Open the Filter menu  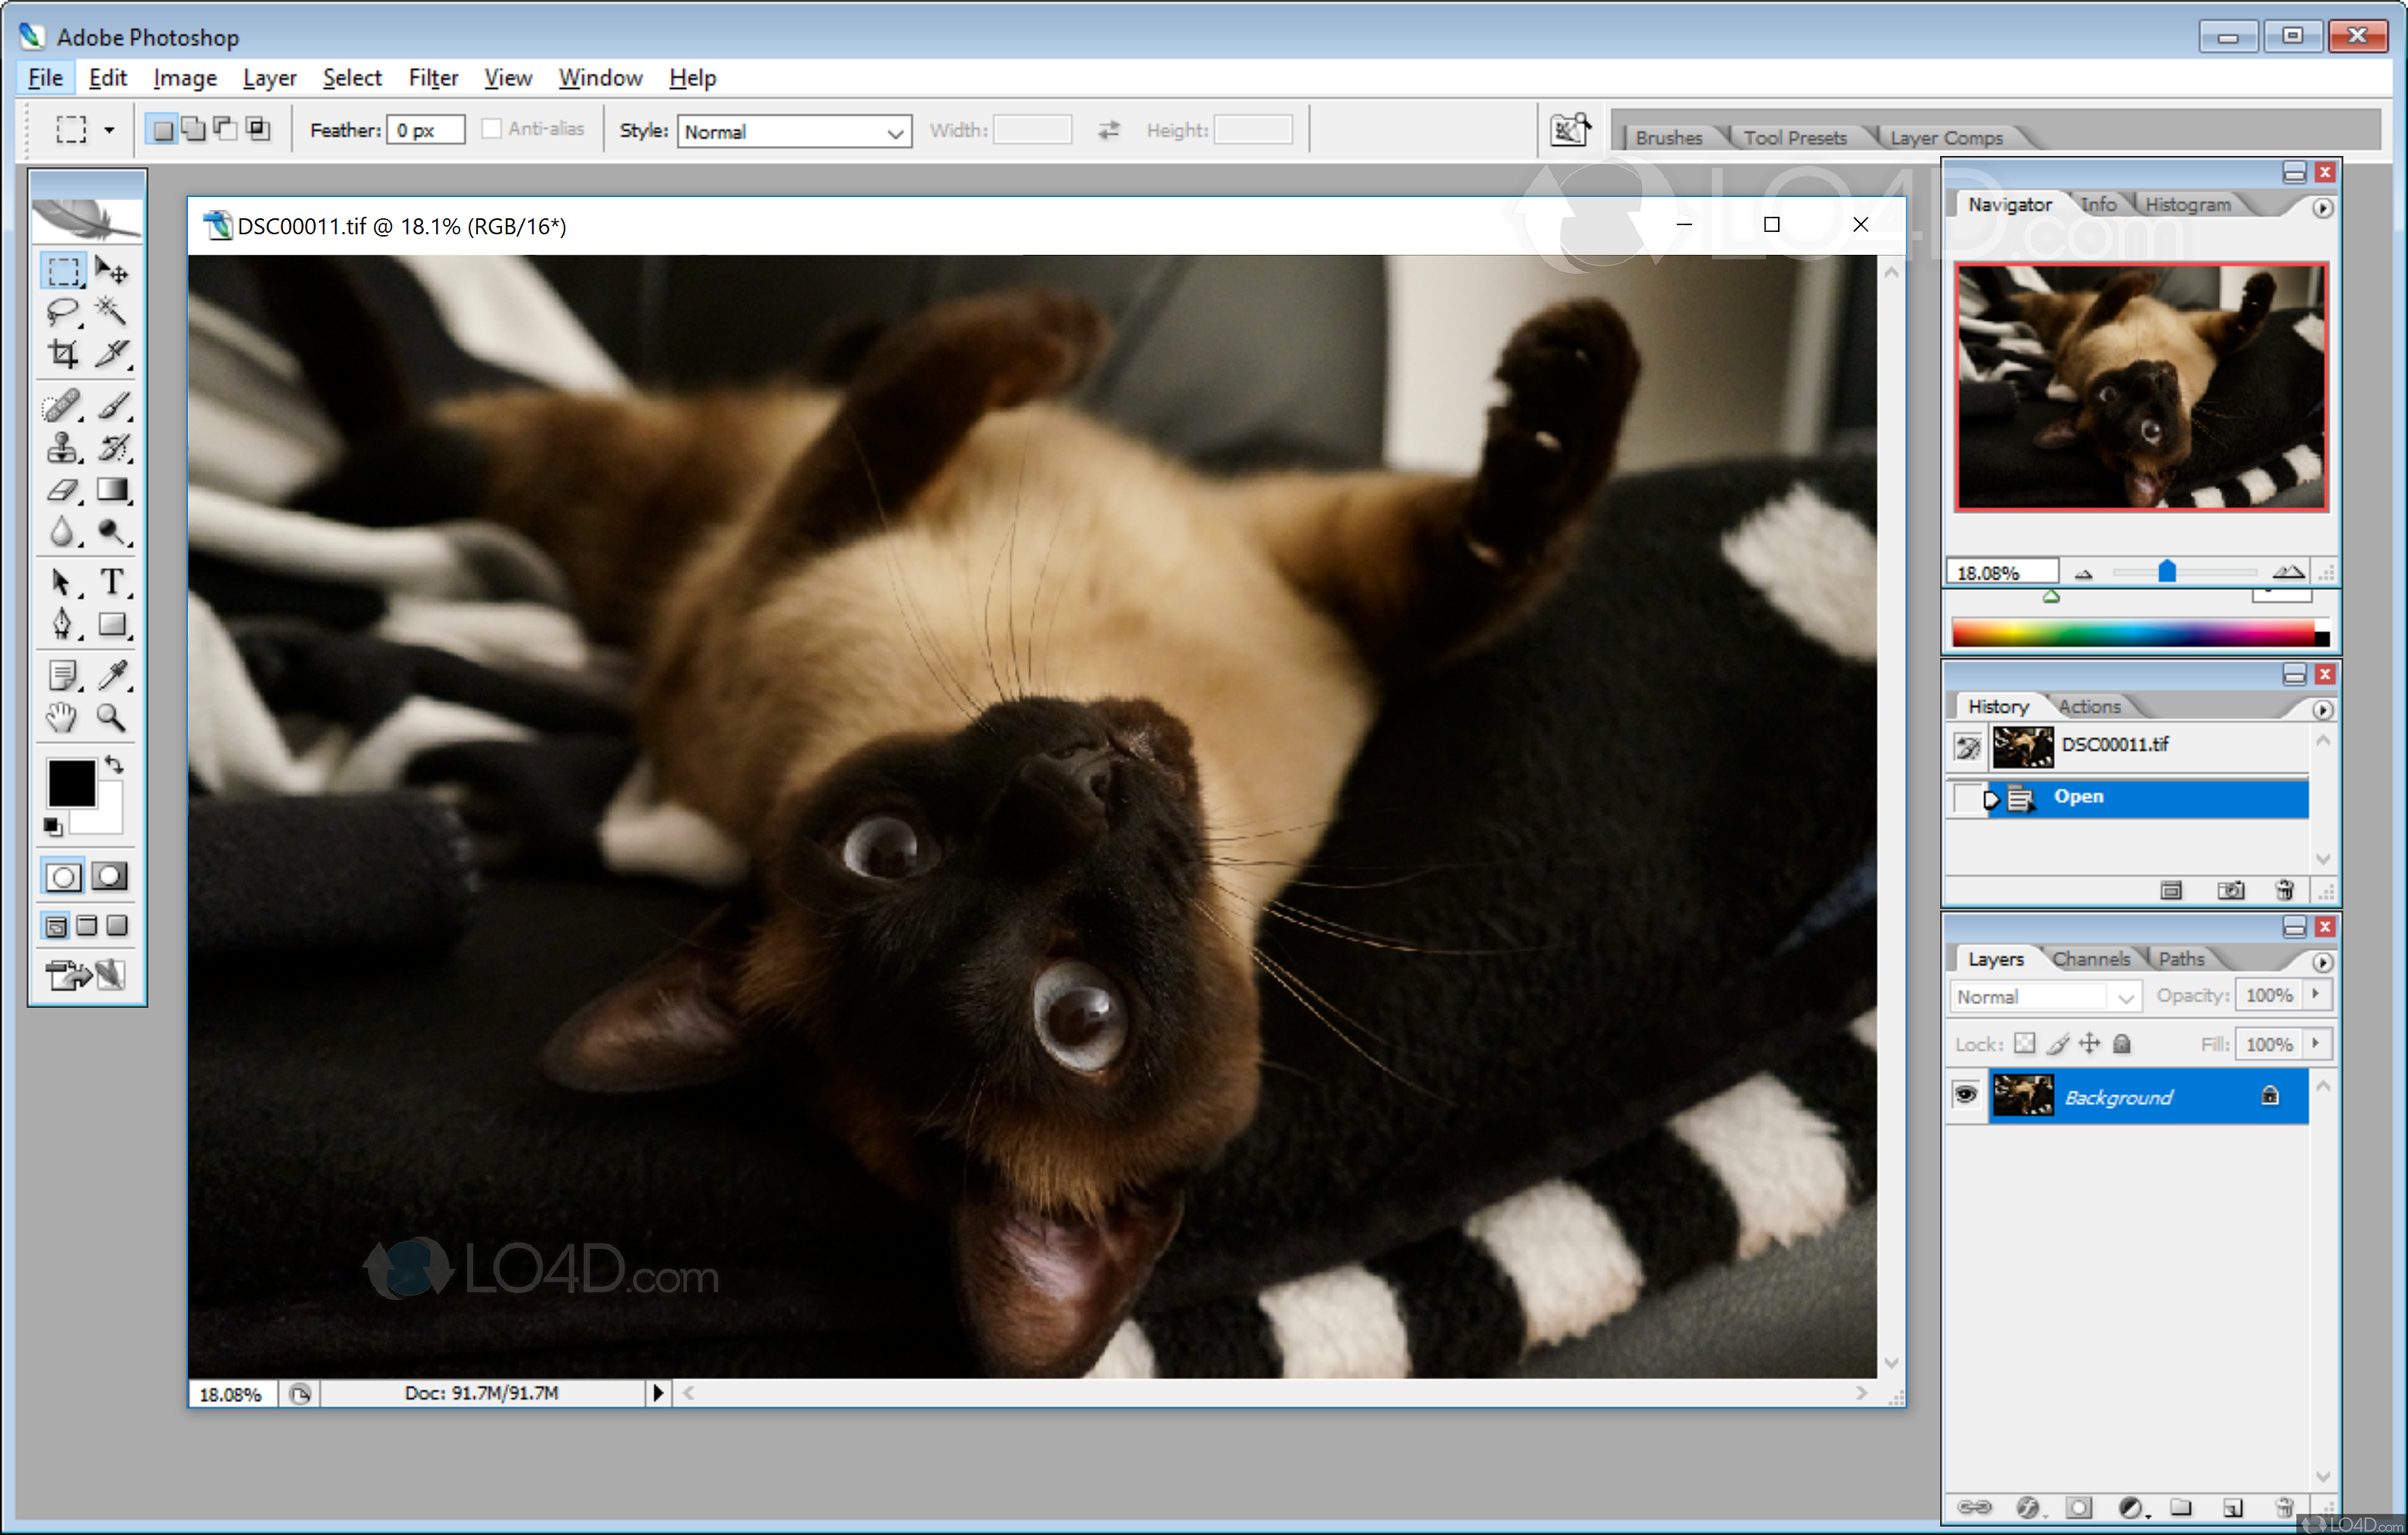(x=431, y=75)
